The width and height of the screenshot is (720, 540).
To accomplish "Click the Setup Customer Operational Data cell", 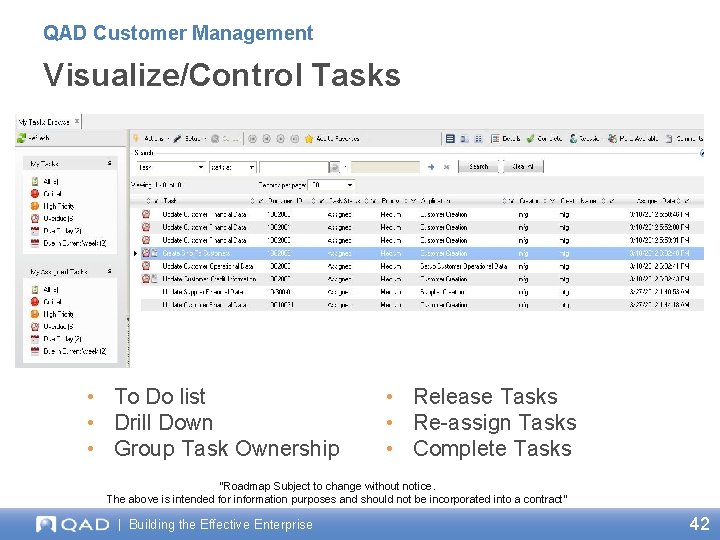I will click(464, 266).
